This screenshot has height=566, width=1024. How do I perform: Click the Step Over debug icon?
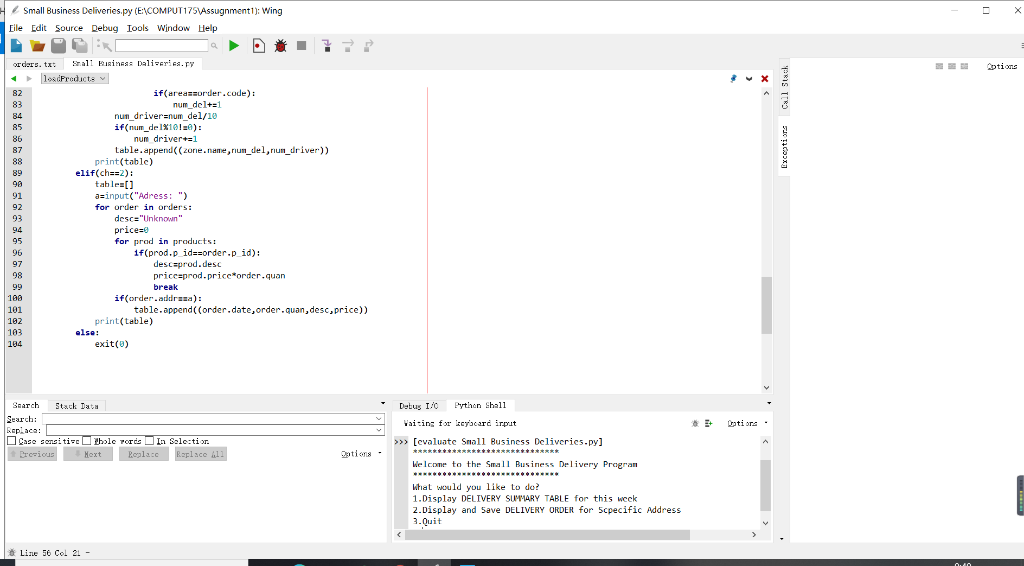click(347, 46)
